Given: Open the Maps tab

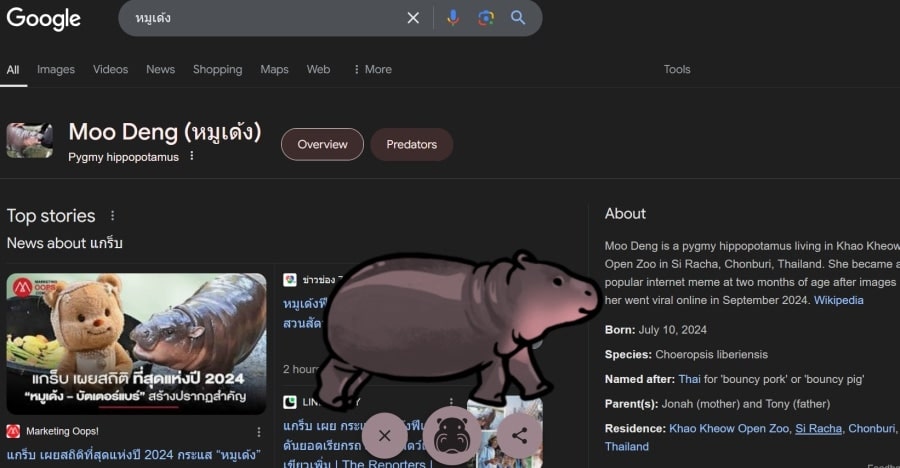Looking at the screenshot, I should pyautogui.click(x=274, y=69).
